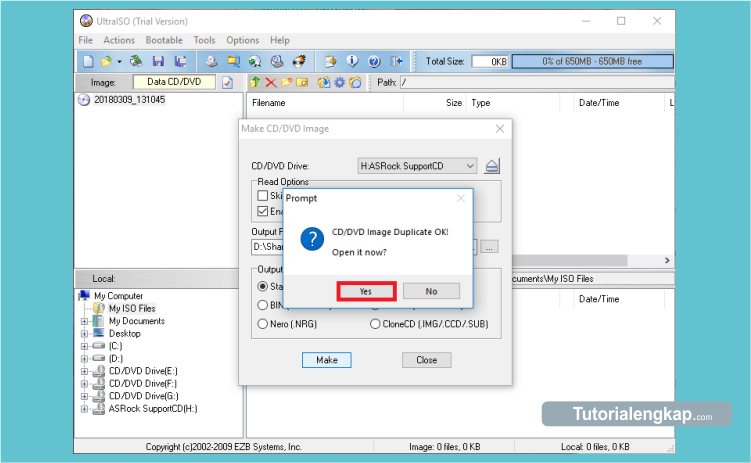Select My ISO Files in local tree
Screen dimensions: 751x463
[x=132, y=309]
